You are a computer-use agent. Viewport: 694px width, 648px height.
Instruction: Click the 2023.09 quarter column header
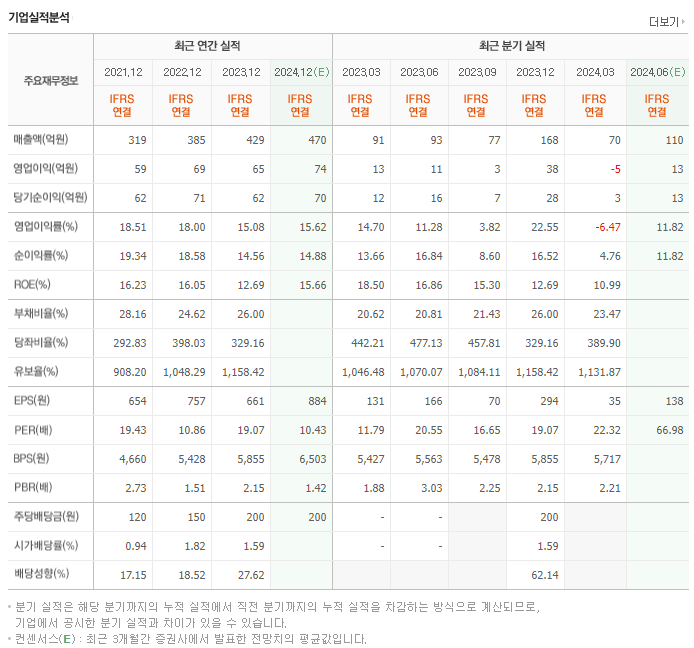477,72
